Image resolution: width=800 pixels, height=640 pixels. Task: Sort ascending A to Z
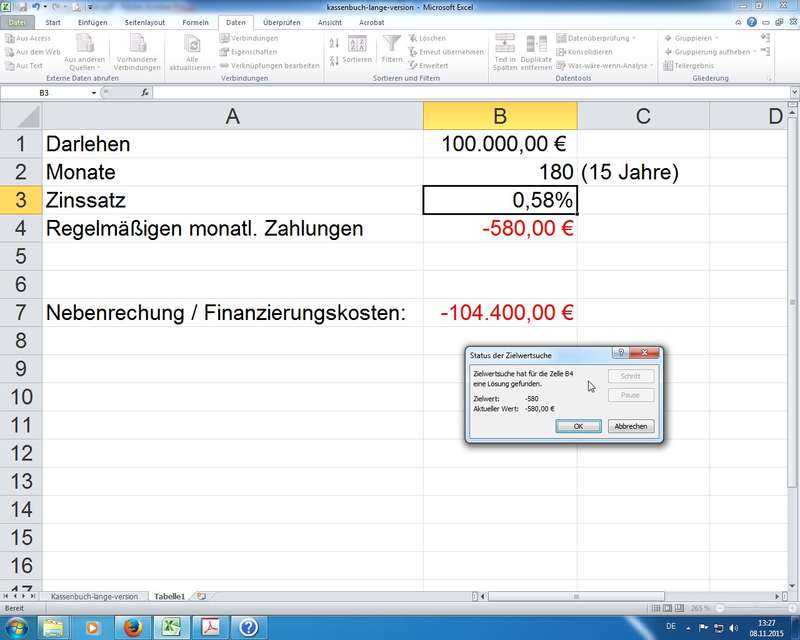tap(334, 43)
